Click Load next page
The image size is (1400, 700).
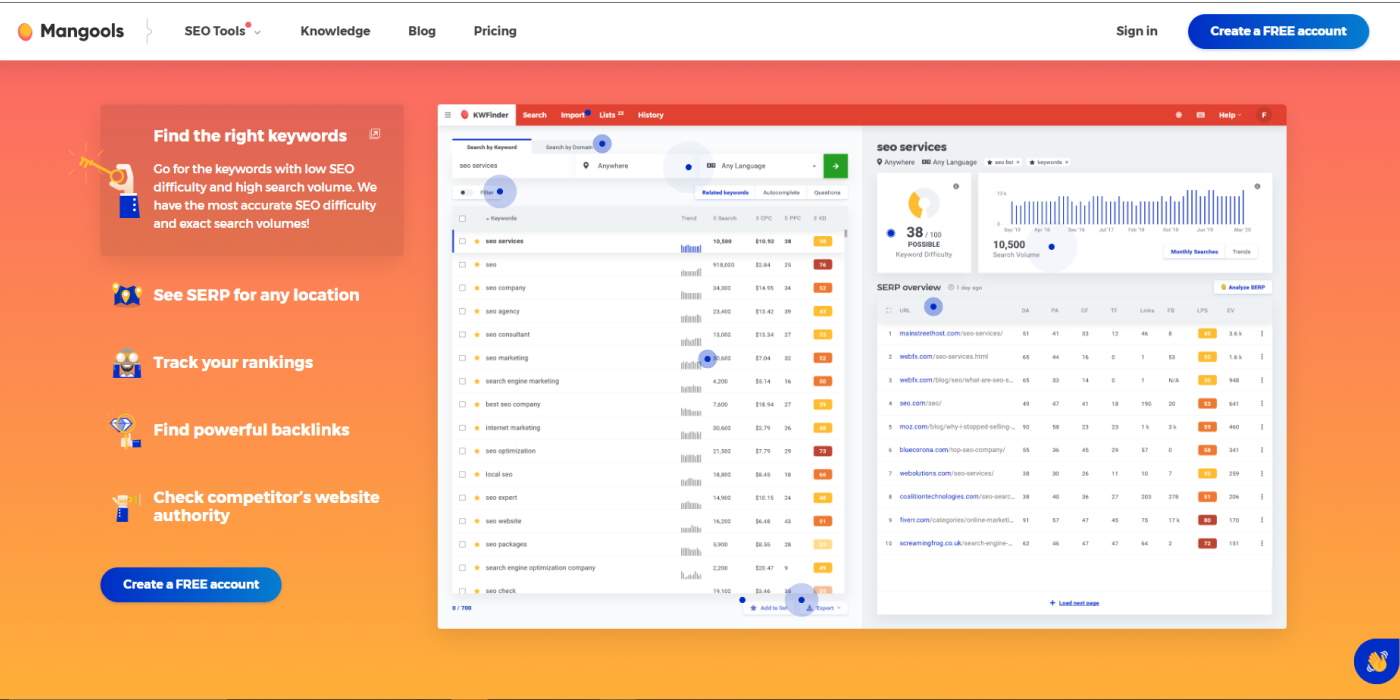click(x=1074, y=603)
